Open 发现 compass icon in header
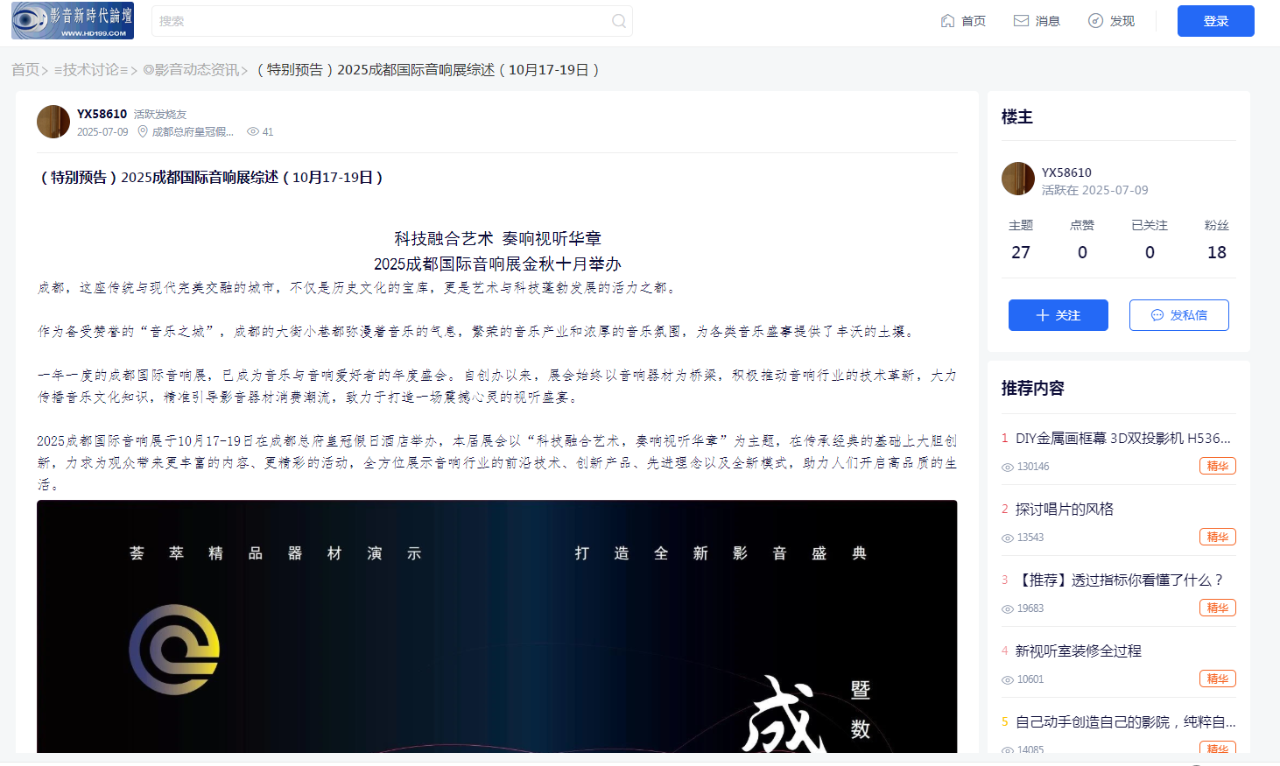 [x=1095, y=21]
